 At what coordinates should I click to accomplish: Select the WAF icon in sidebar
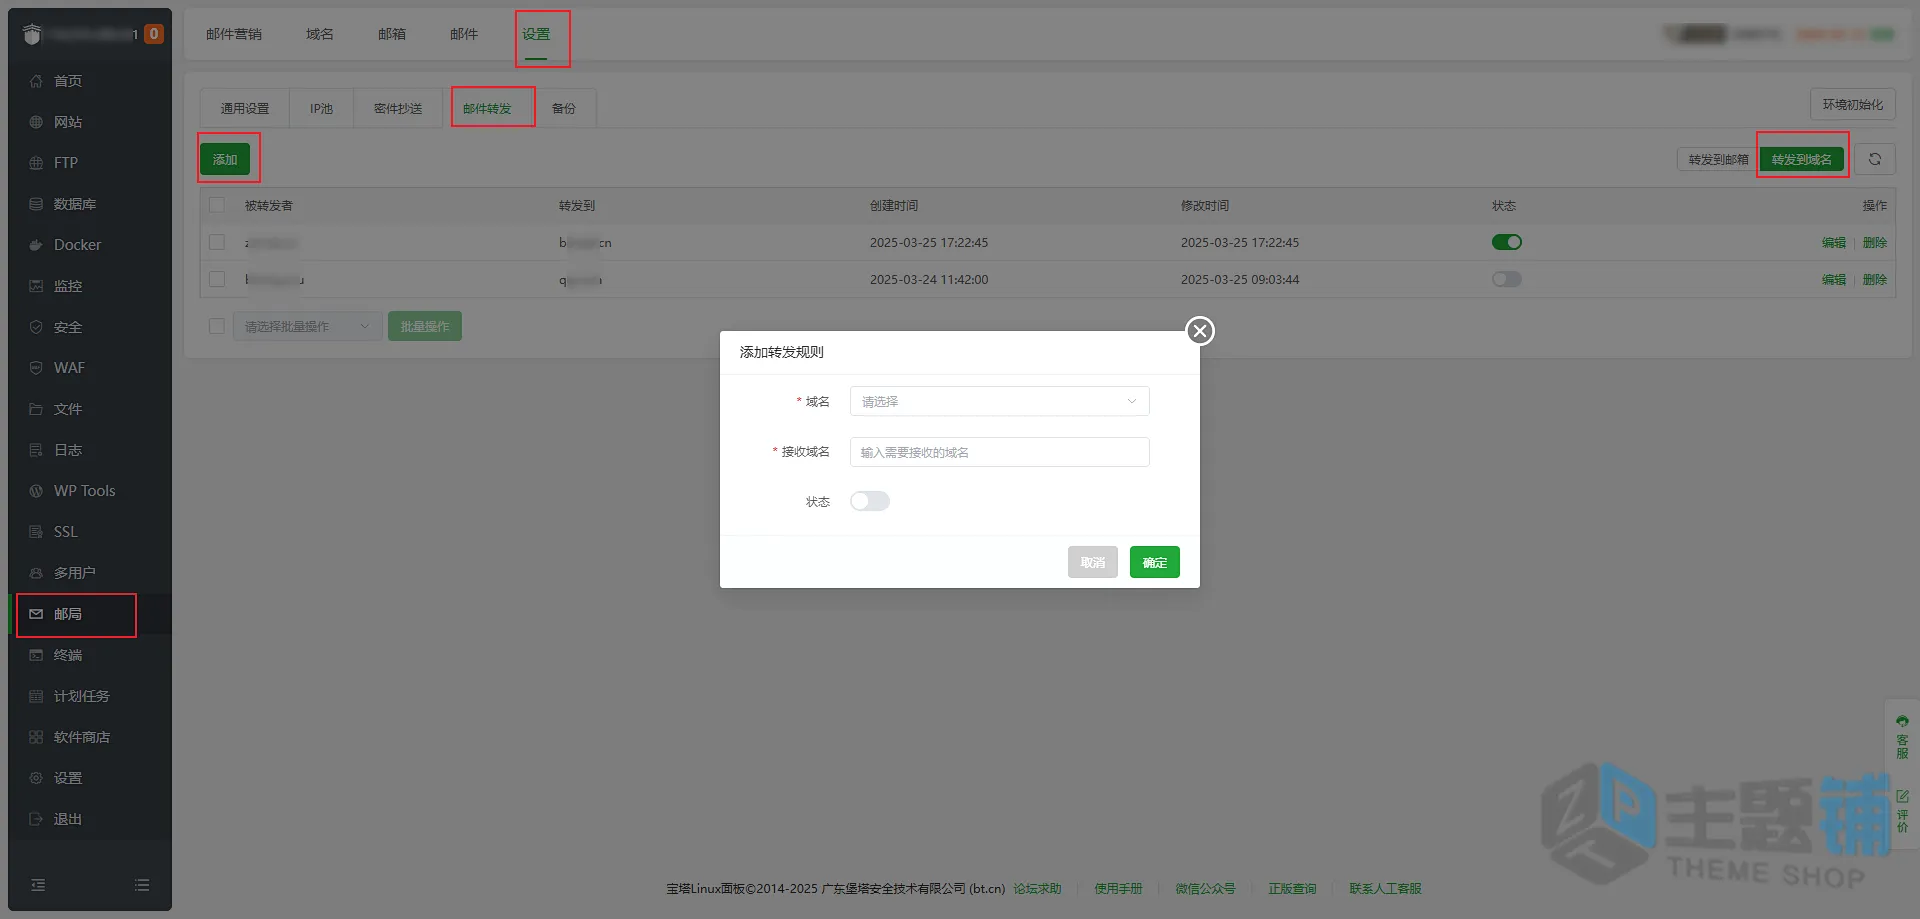pos(36,368)
